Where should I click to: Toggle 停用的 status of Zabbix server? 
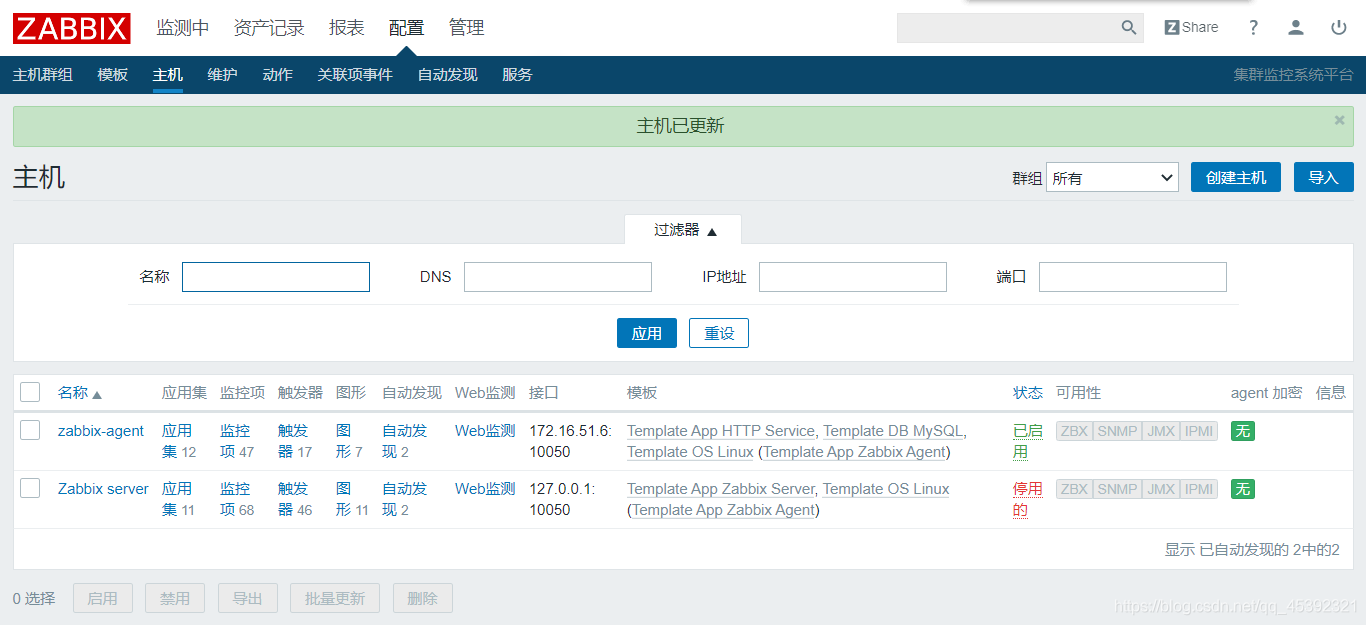(x=1028, y=499)
